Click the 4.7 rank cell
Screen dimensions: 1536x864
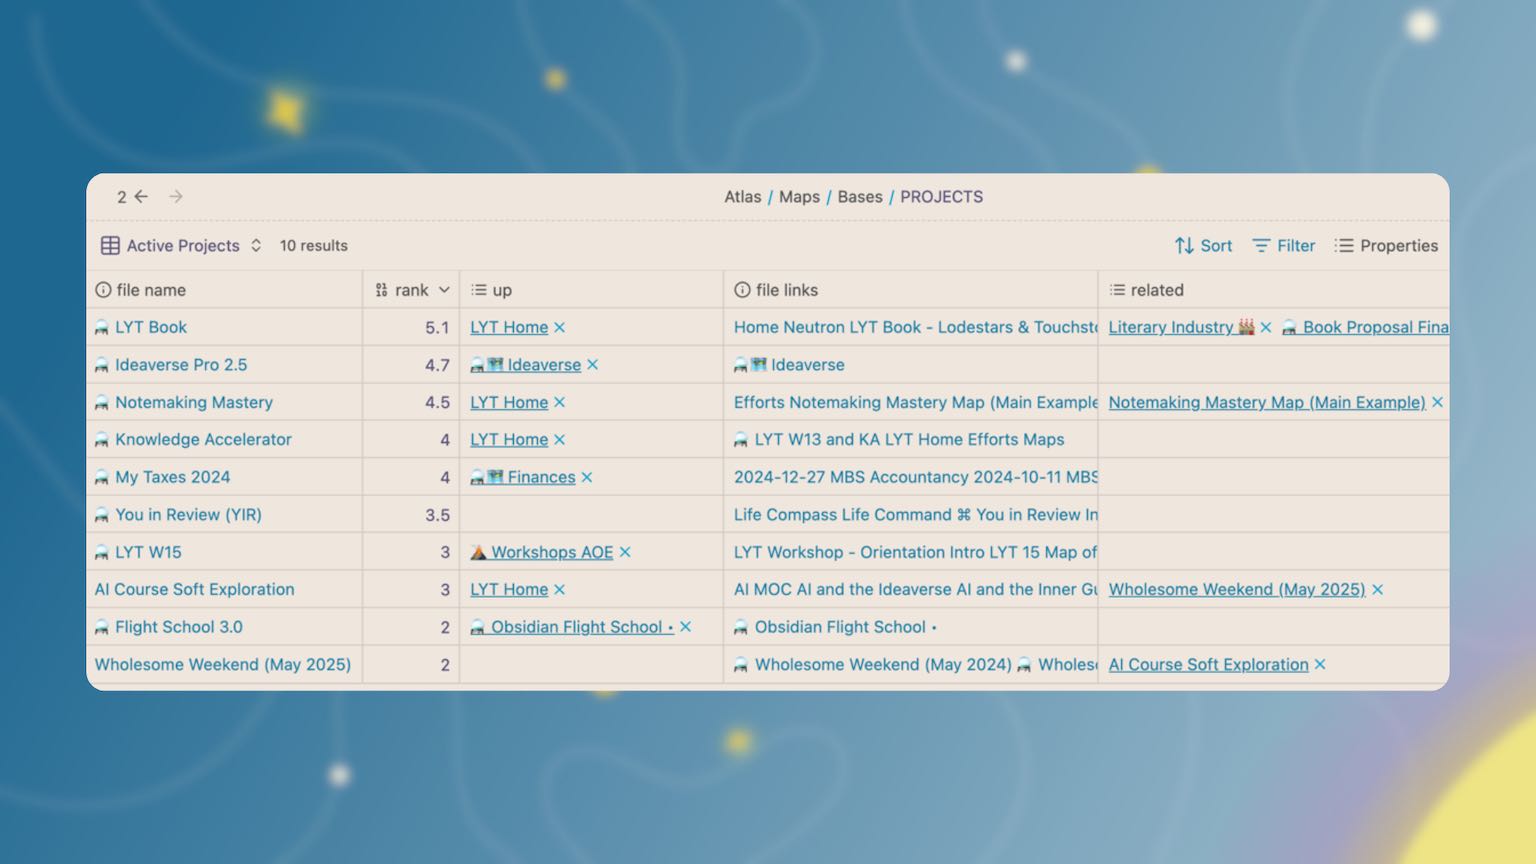click(x=411, y=365)
